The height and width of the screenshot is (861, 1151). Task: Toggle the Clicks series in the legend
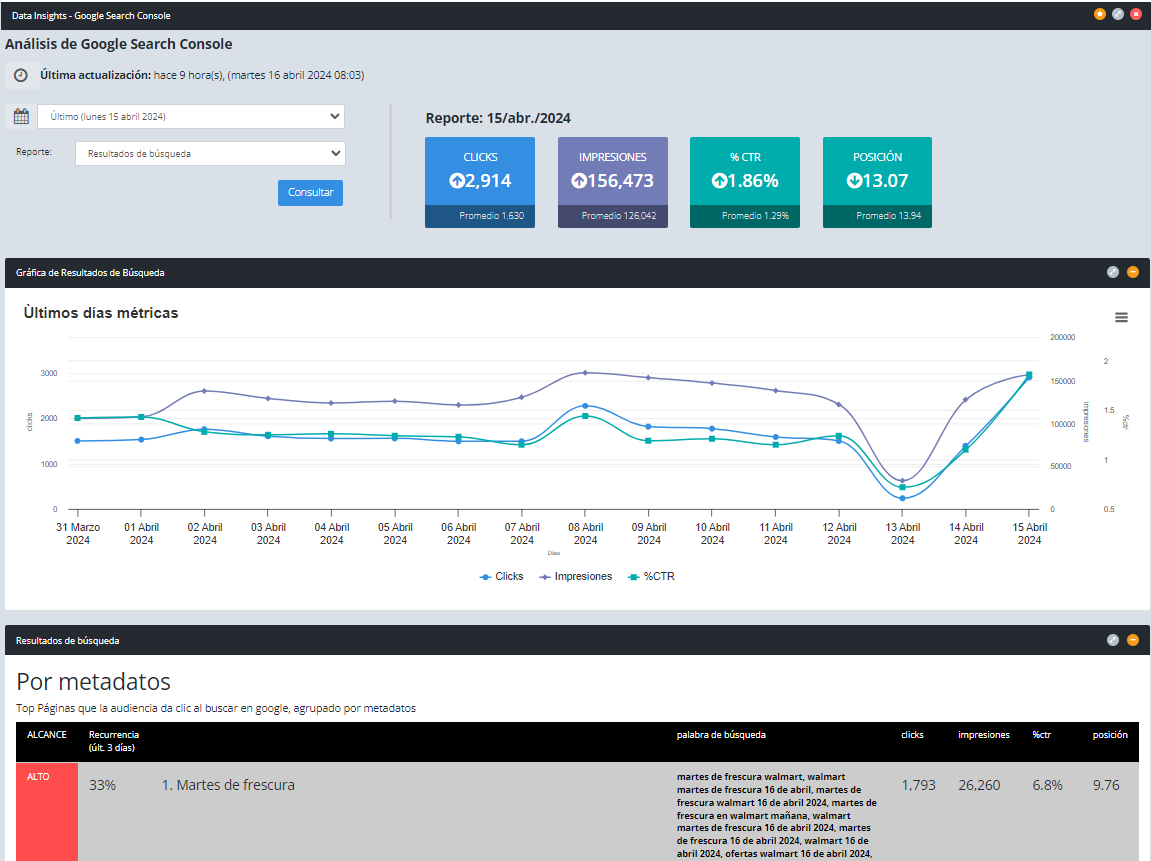point(500,576)
